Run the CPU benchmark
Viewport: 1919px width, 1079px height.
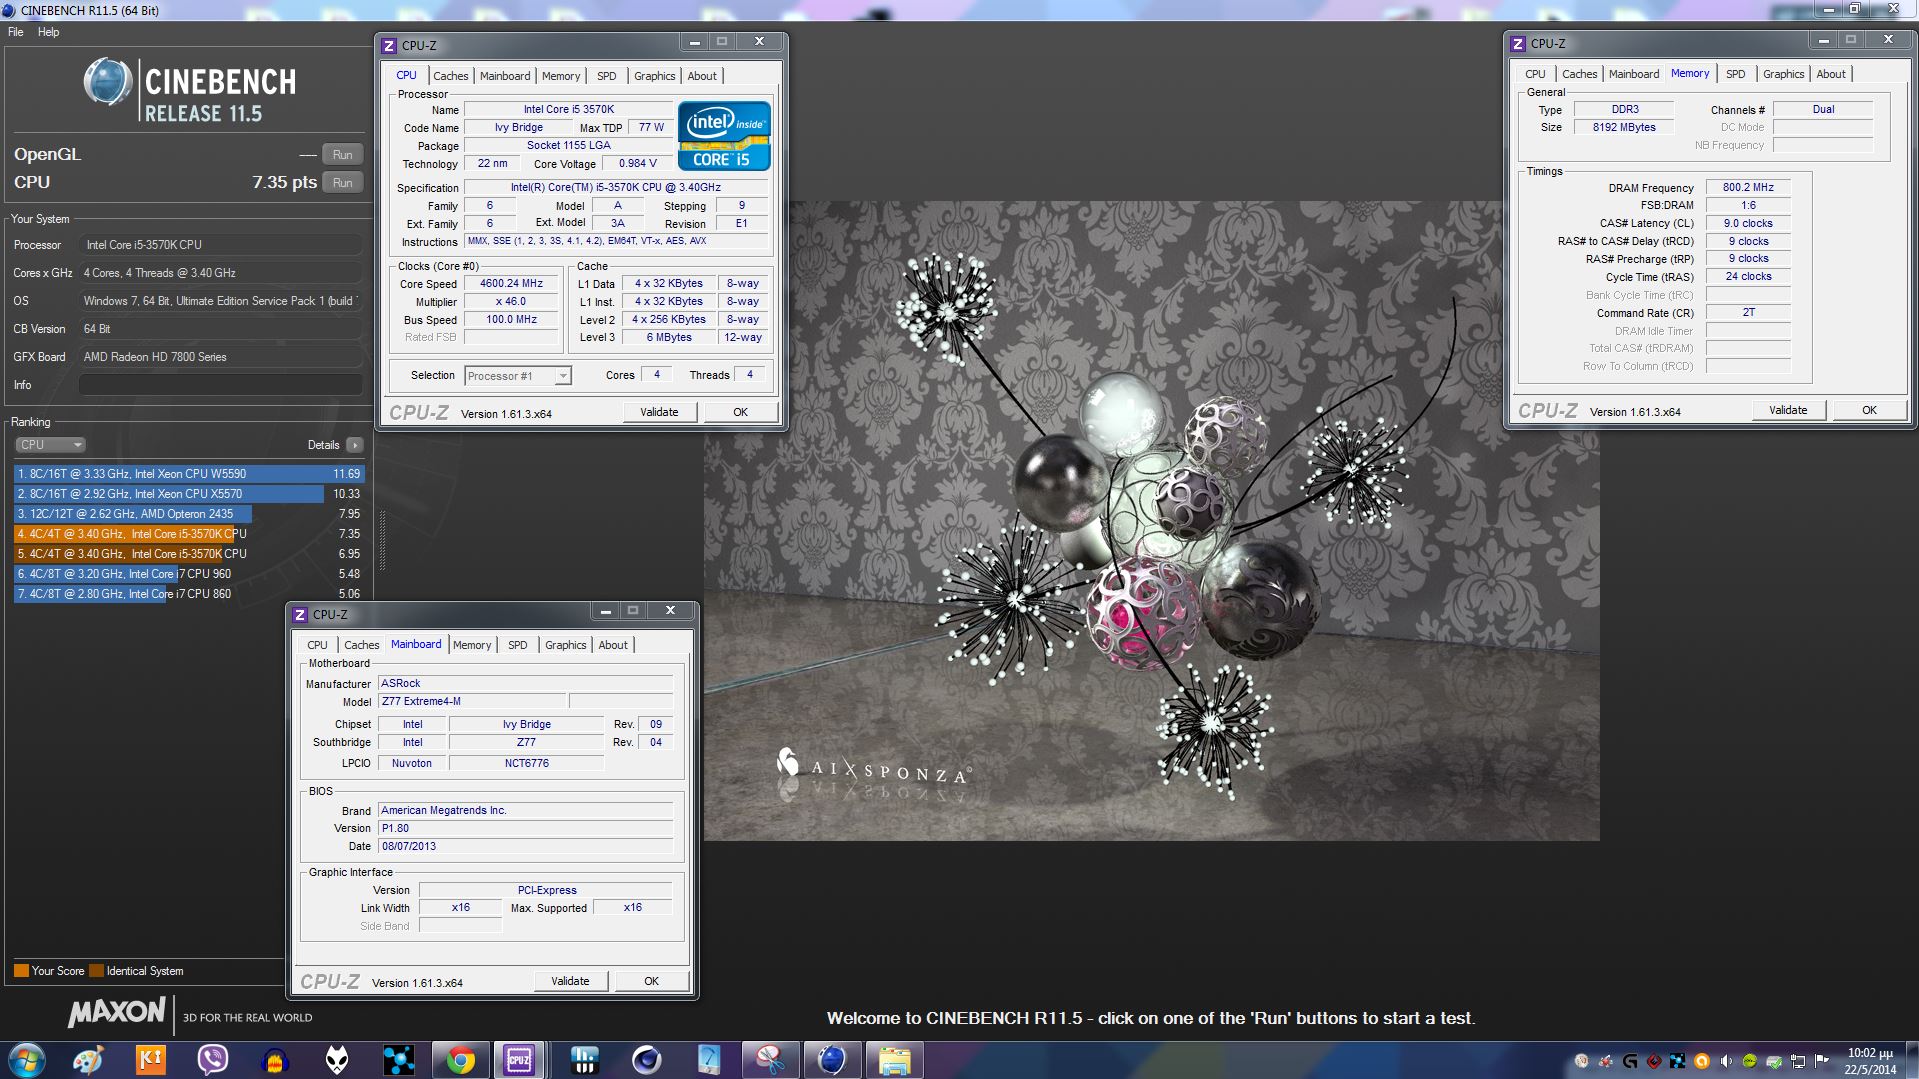point(342,183)
